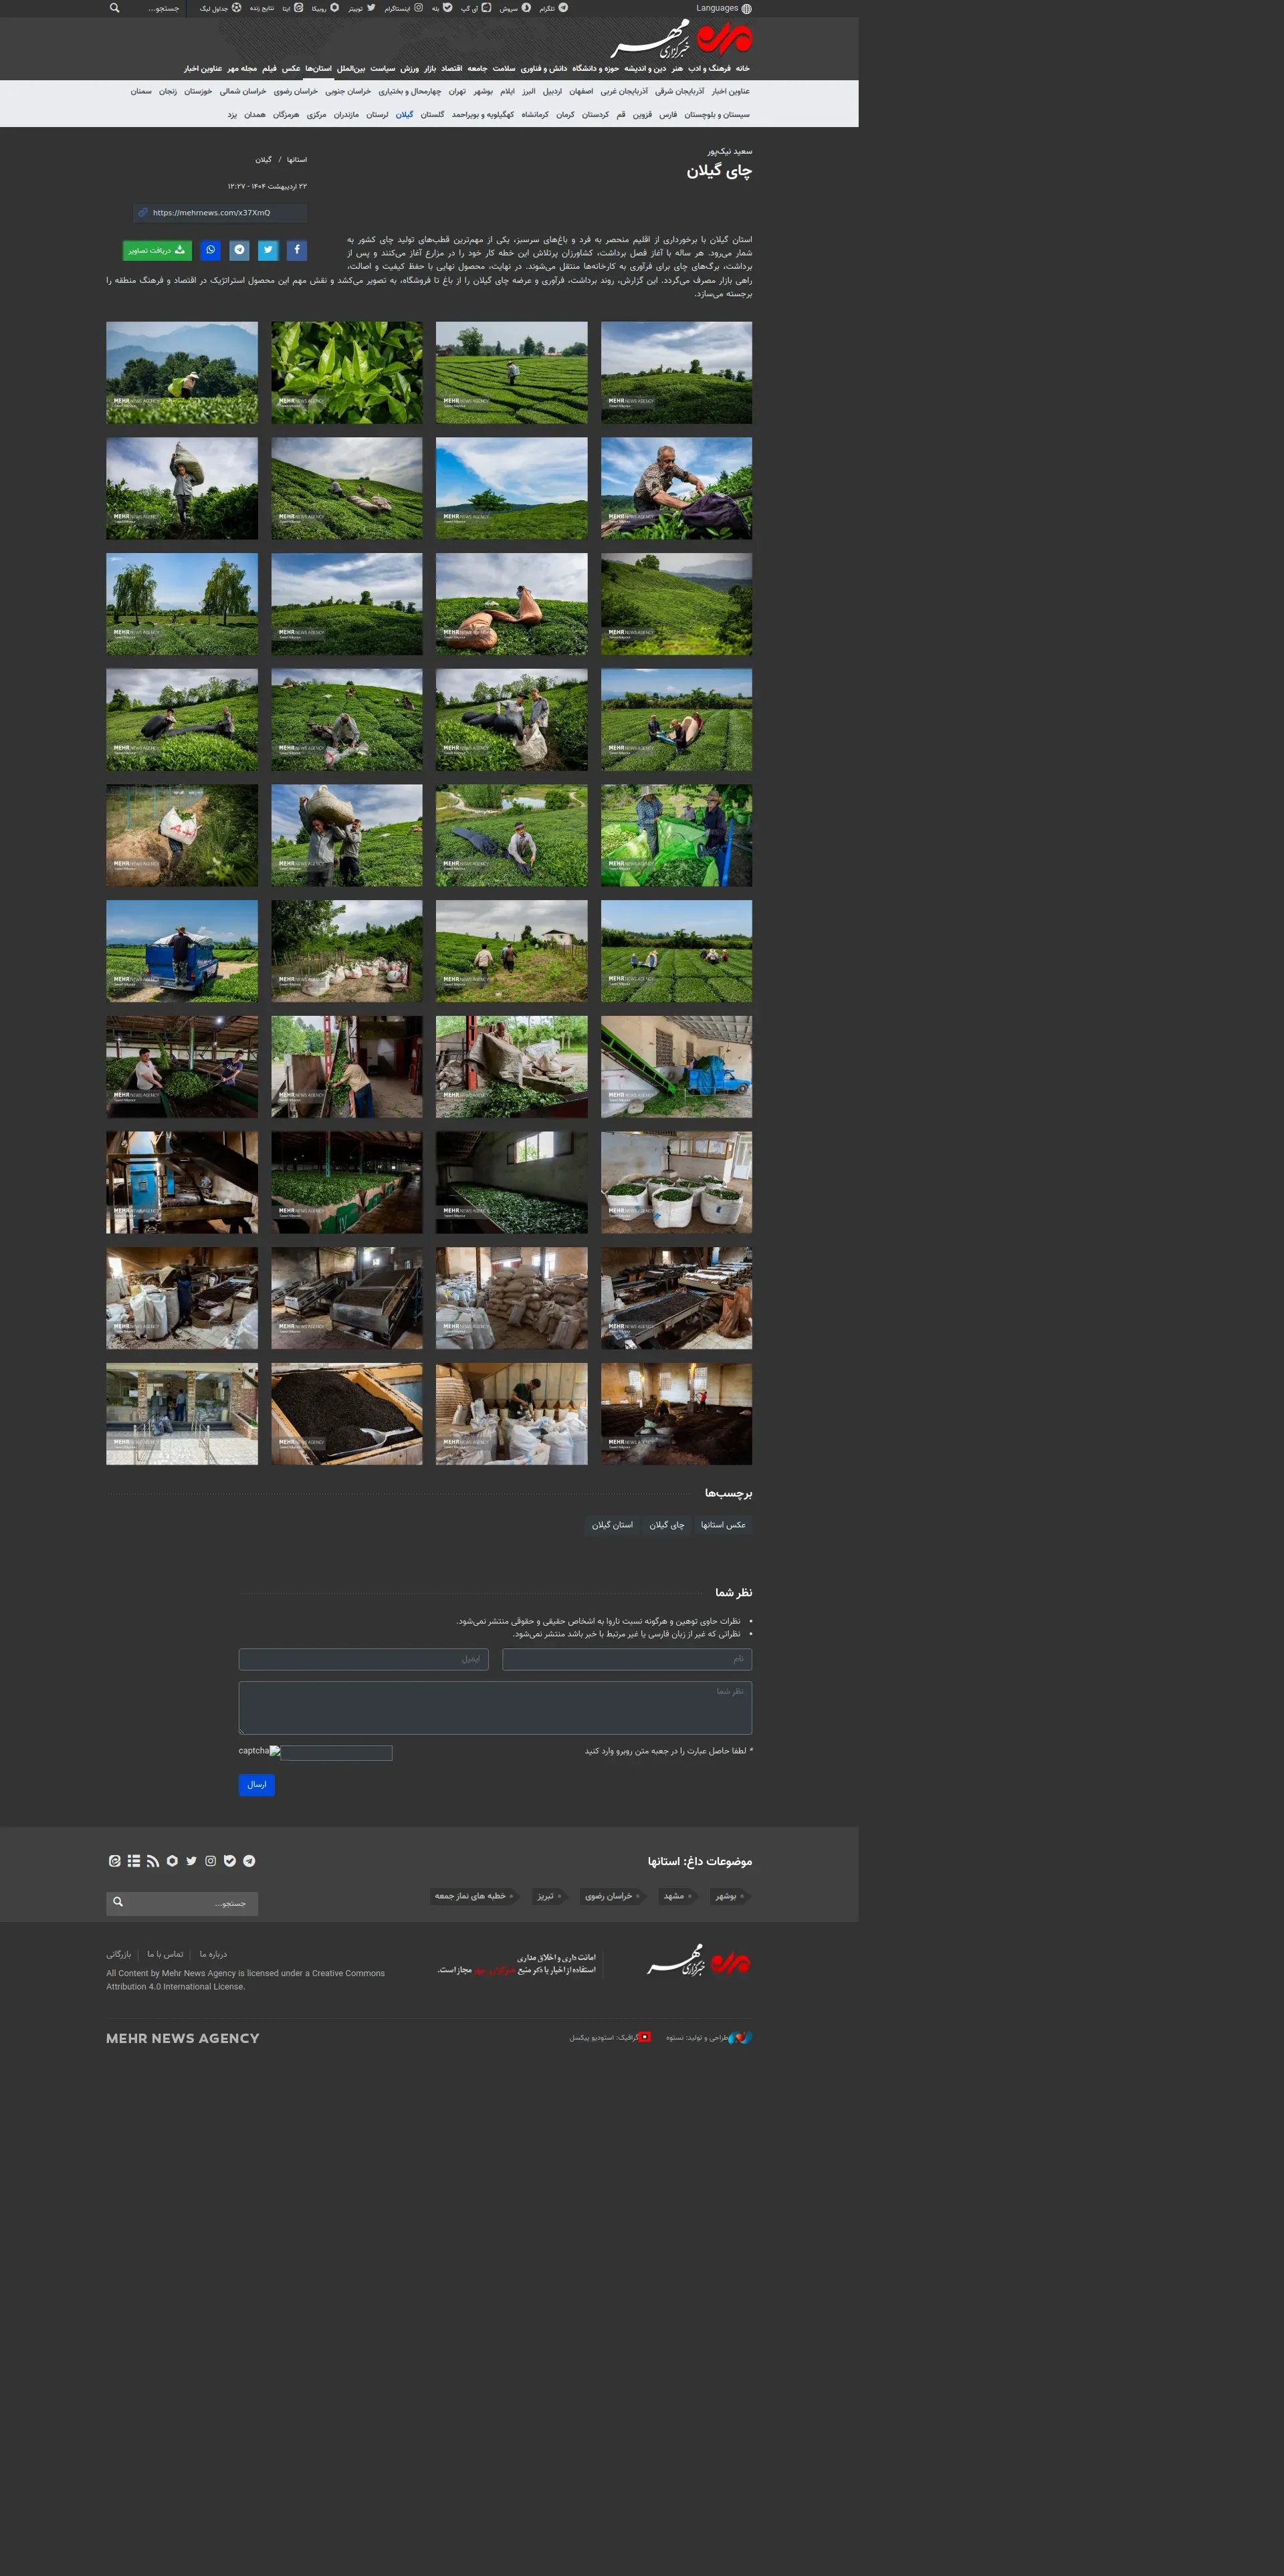Open the عکس (photo) menu item

pos(291,69)
